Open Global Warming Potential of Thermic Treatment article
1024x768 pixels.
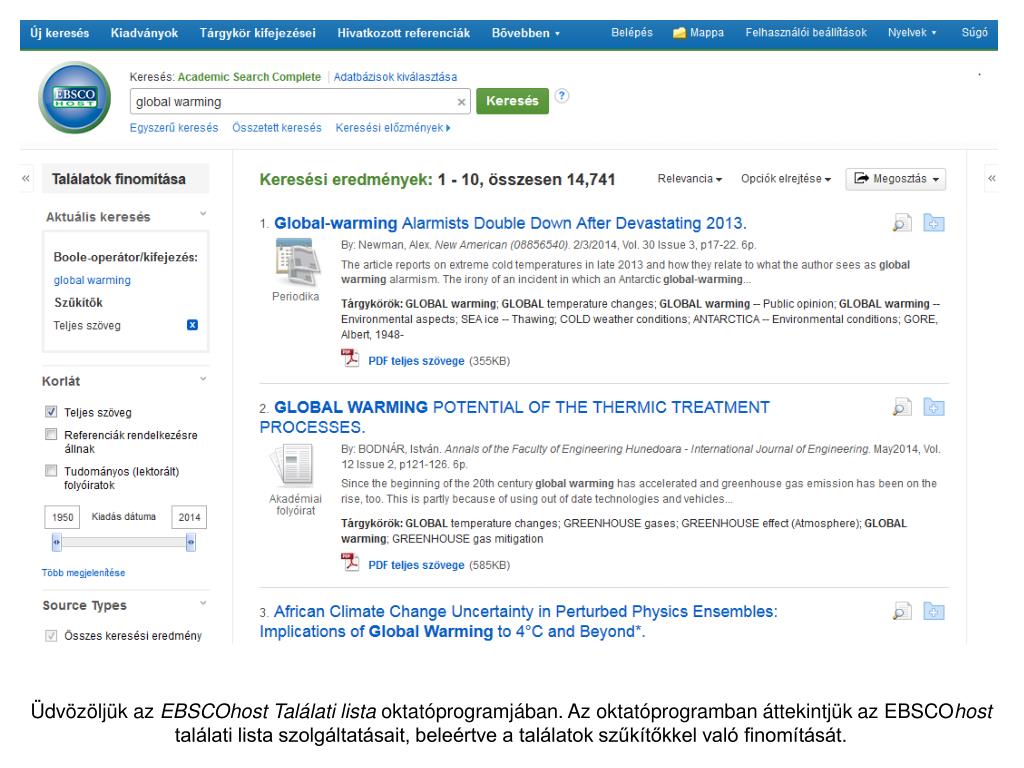[515, 417]
